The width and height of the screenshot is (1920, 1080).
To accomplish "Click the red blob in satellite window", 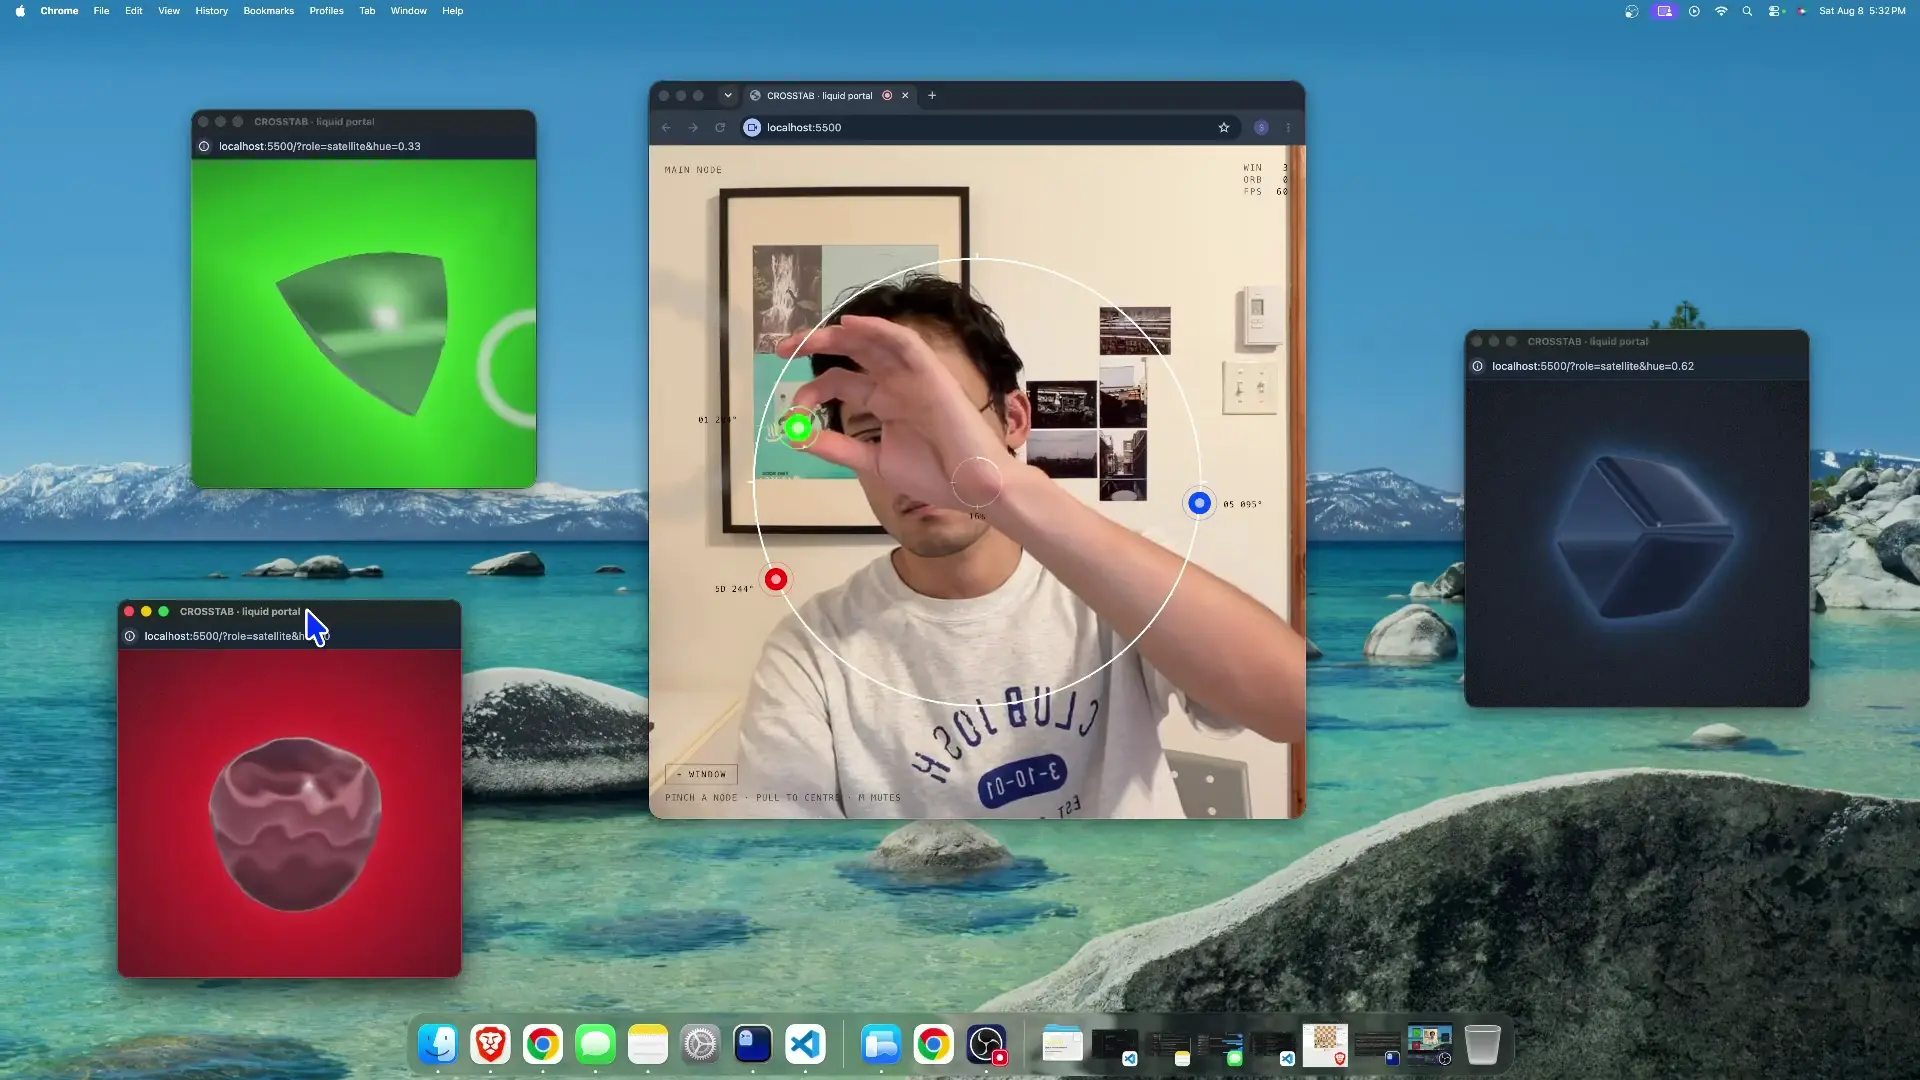I will tap(295, 823).
